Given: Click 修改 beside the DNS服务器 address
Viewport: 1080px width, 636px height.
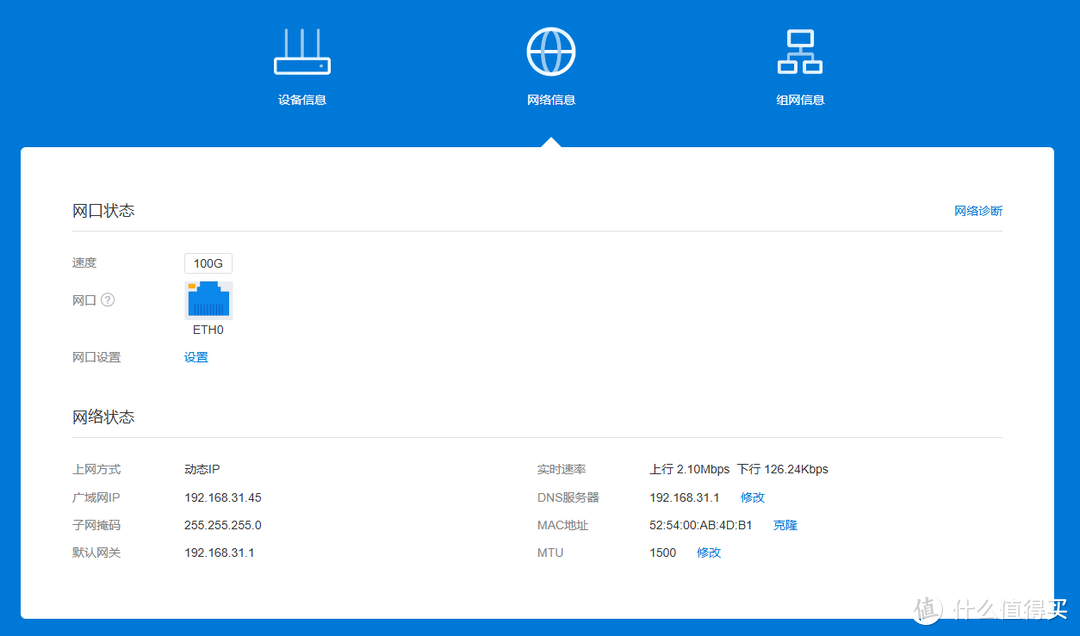Looking at the screenshot, I should (x=752, y=497).
